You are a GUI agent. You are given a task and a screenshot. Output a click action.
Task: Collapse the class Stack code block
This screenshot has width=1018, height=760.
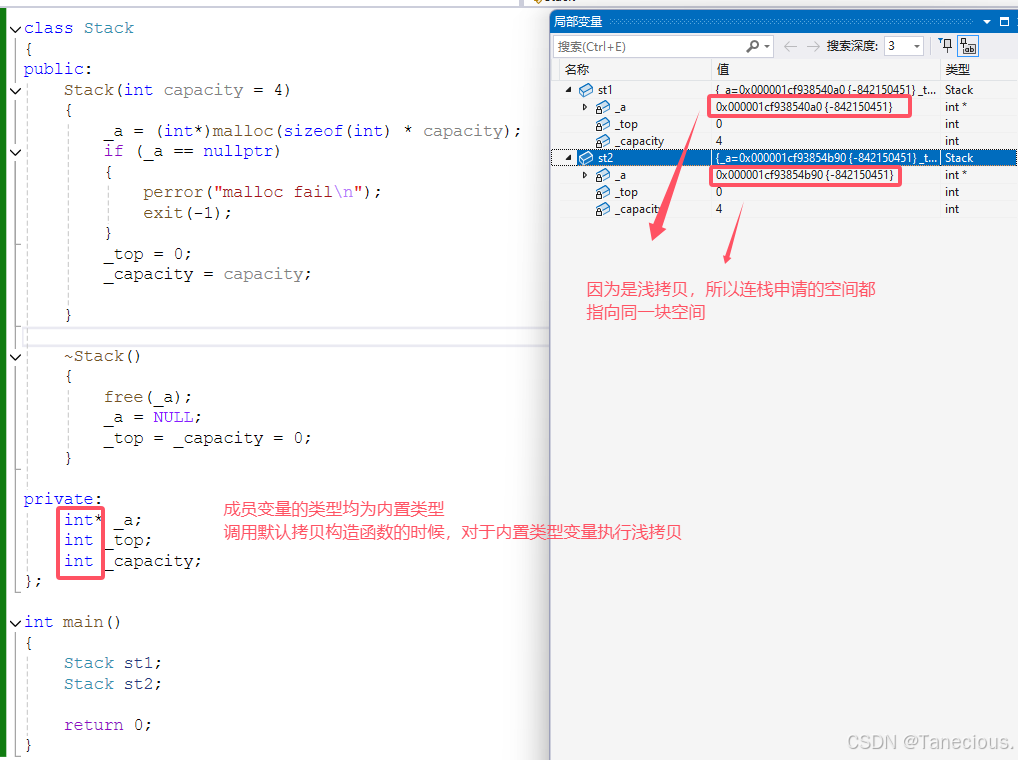click(16, 29)
